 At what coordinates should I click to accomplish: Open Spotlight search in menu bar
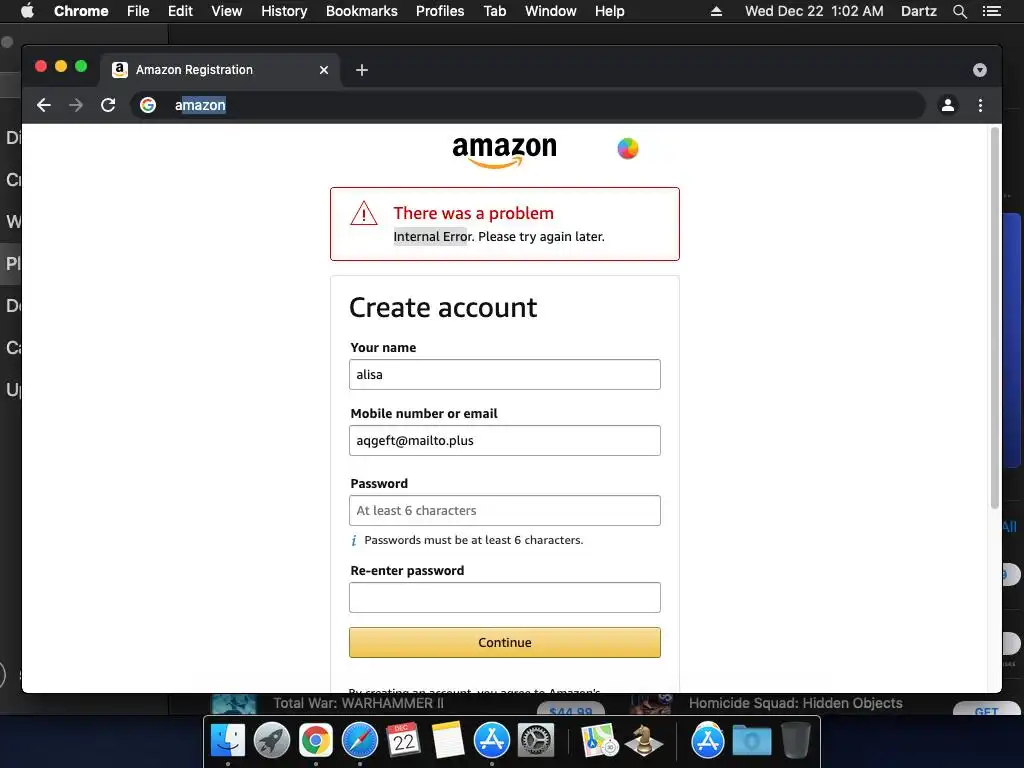point(960,11)
